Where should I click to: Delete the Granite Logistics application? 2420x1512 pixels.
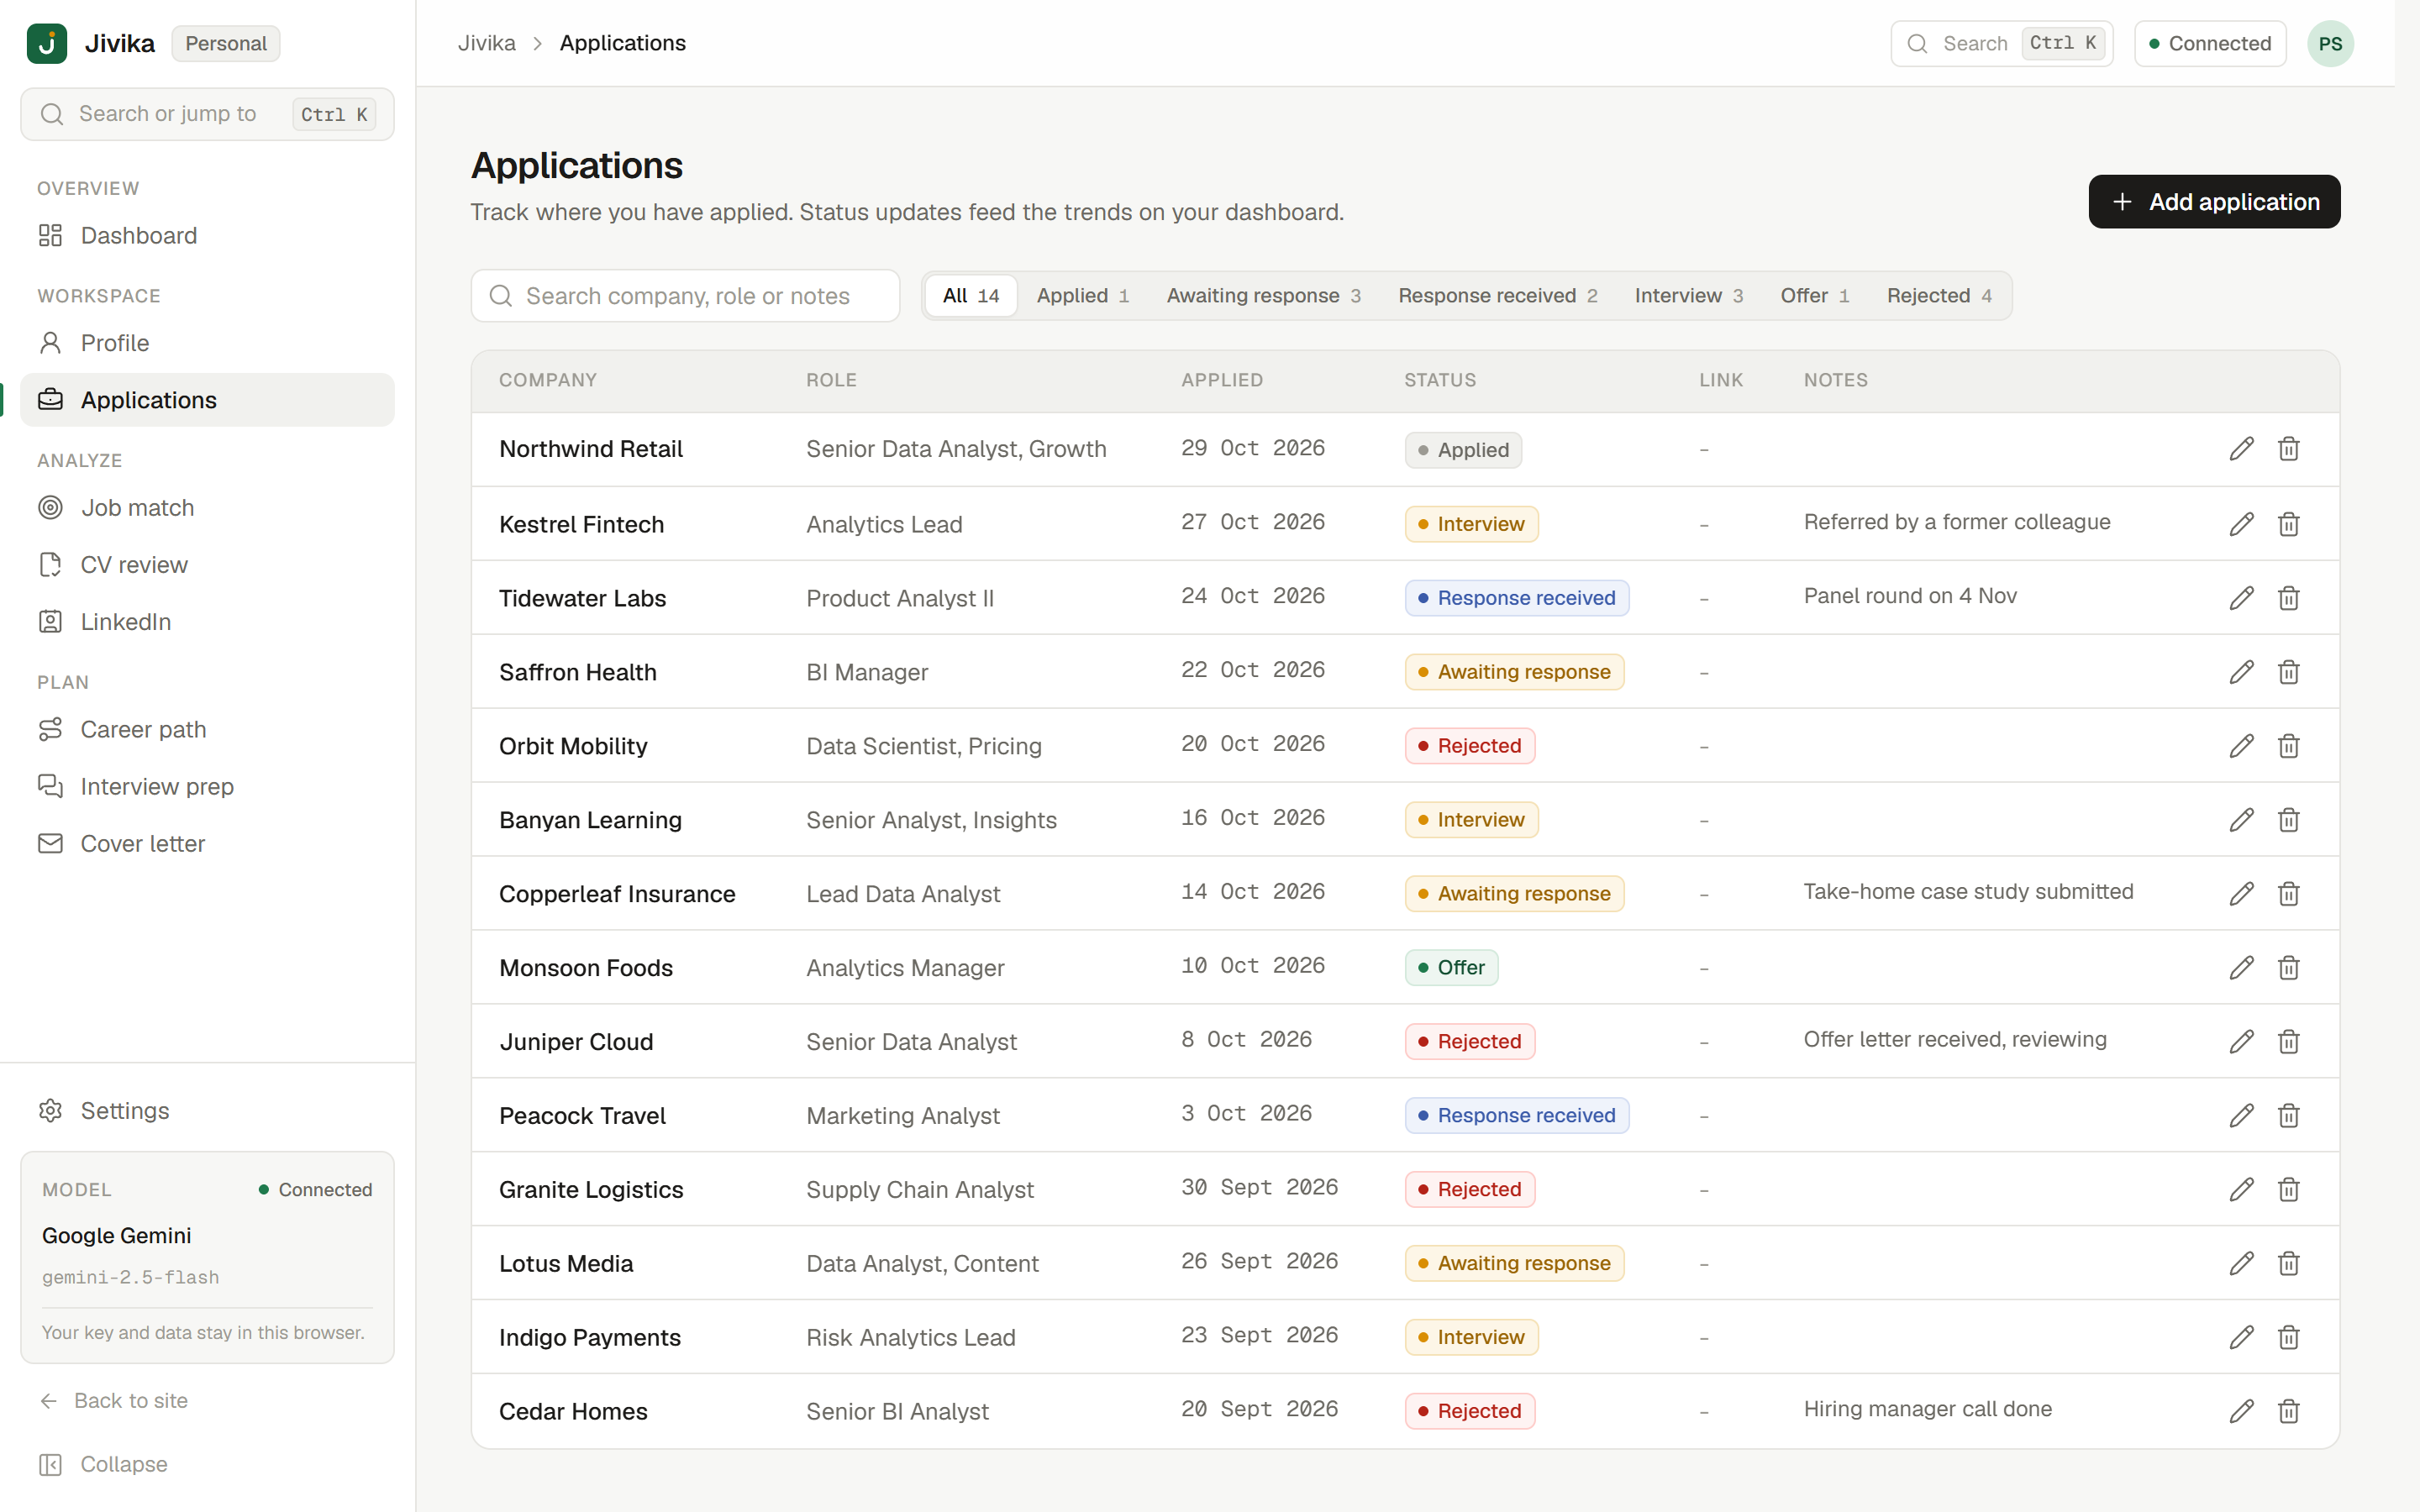pyautogui.click(x=2288, y=1190)
